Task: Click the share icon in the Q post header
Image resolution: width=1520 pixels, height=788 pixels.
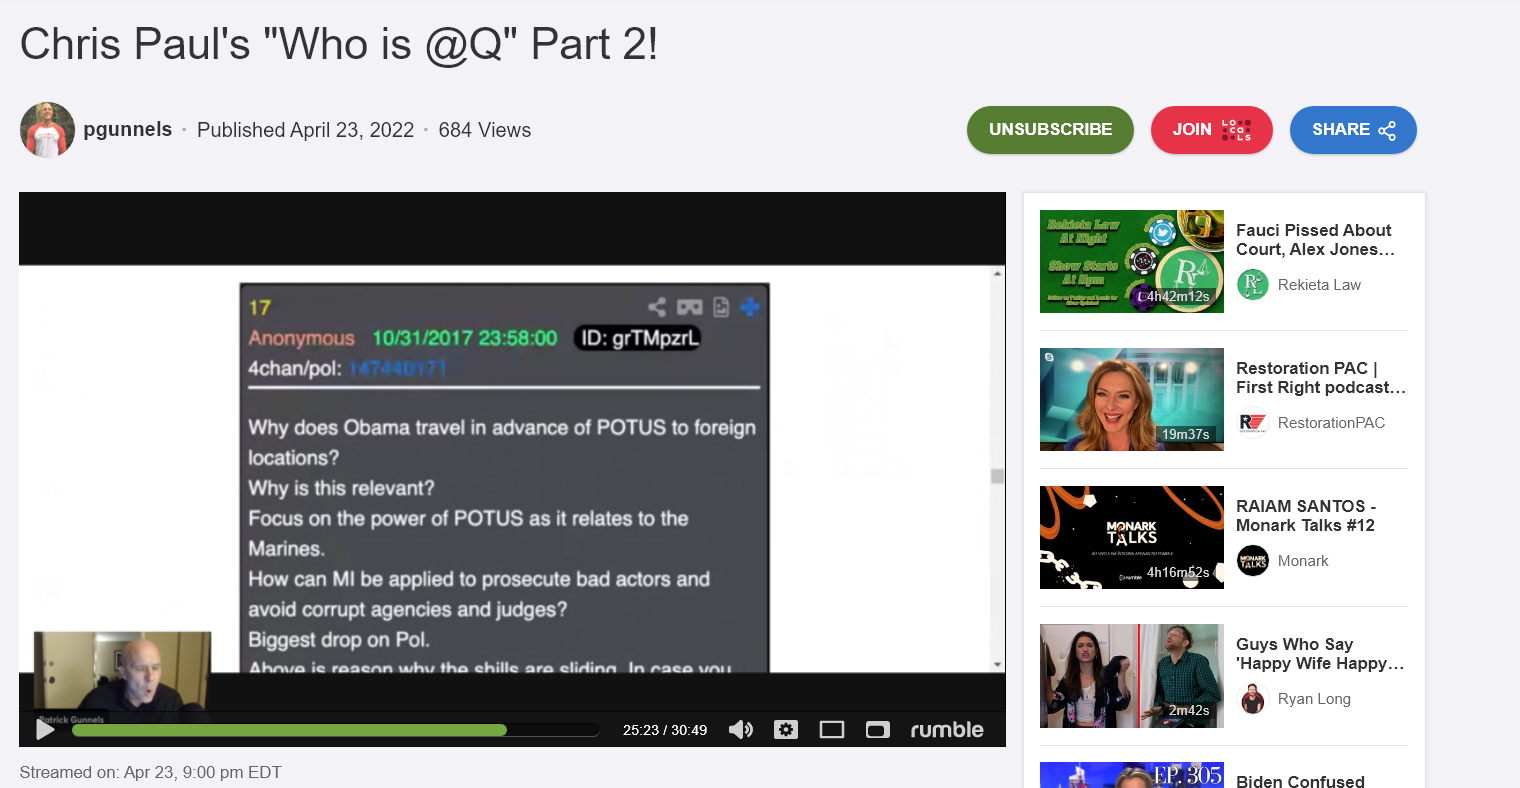Action: coord(657,307)
